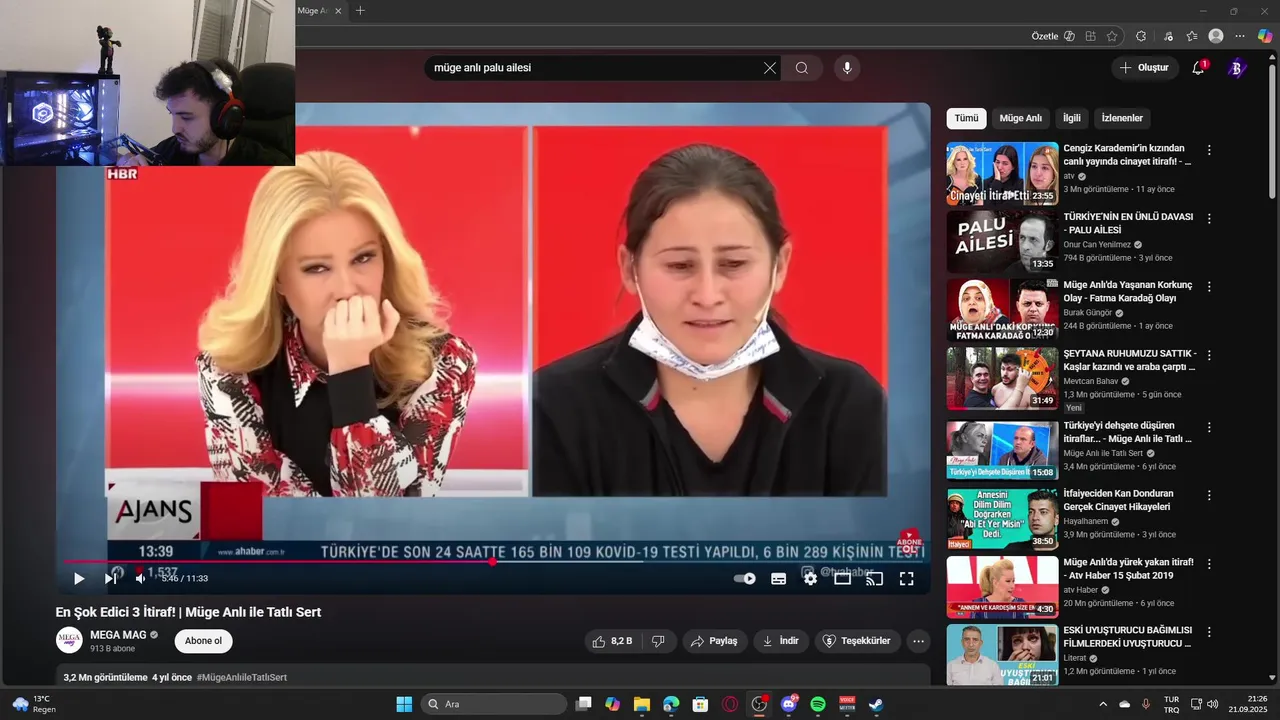This screenshot has height=720, width=1280.
Task: Enter full screen mode
Action: [x=906, y=578]
